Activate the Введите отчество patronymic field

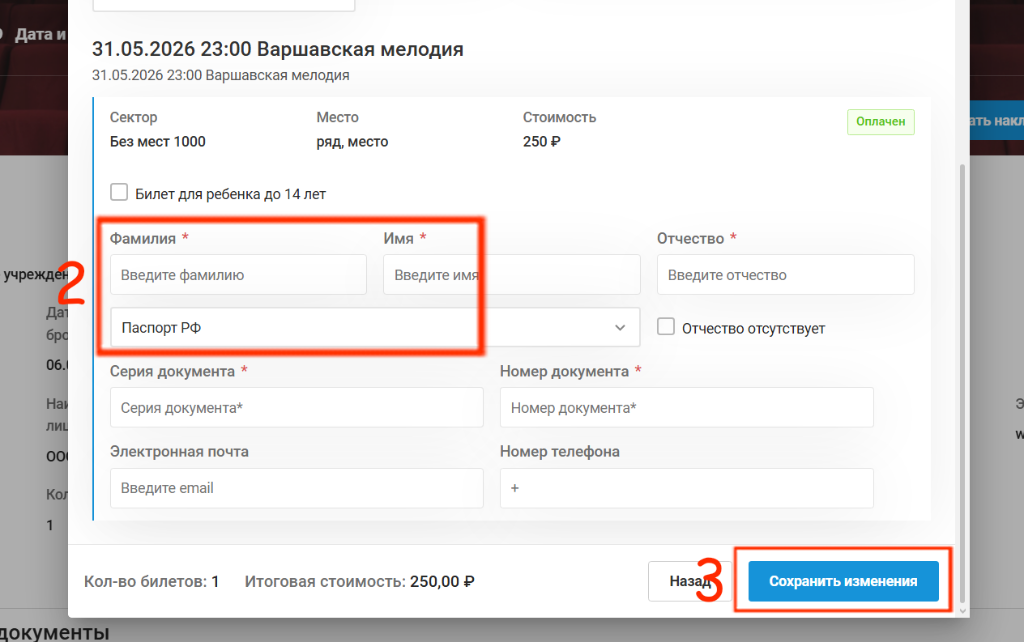pos(786,275)
